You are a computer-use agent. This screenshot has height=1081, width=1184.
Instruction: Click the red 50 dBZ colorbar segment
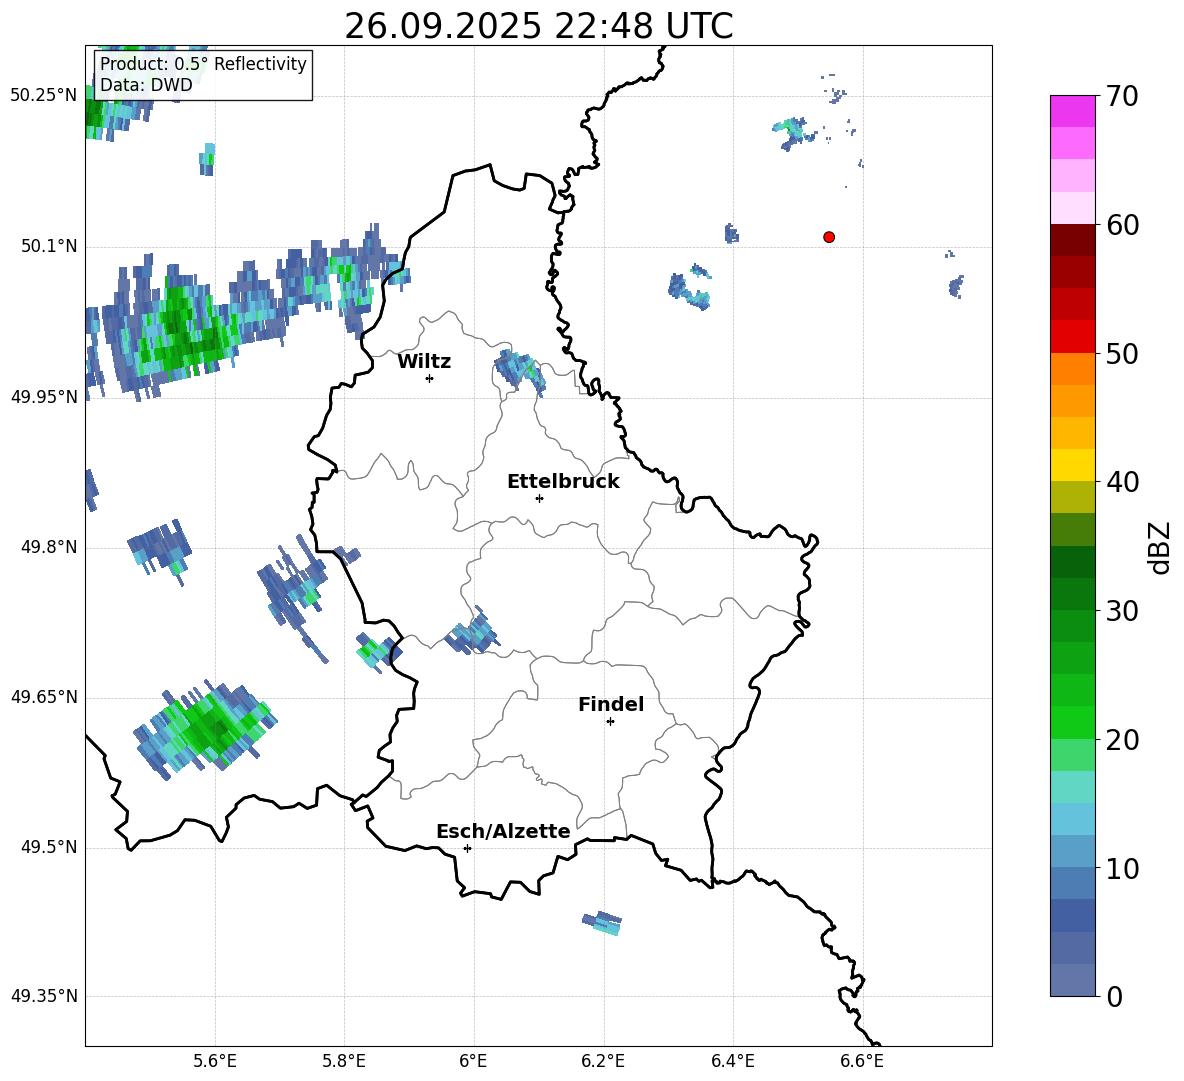[x=1073, y=337]
